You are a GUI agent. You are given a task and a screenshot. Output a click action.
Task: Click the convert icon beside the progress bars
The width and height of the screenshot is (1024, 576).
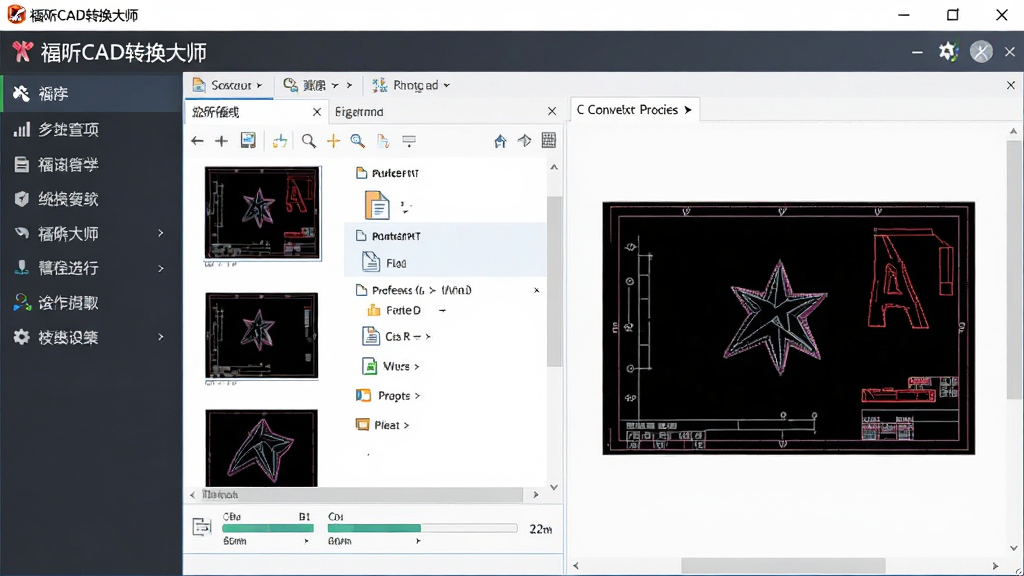tap(202, 526)
